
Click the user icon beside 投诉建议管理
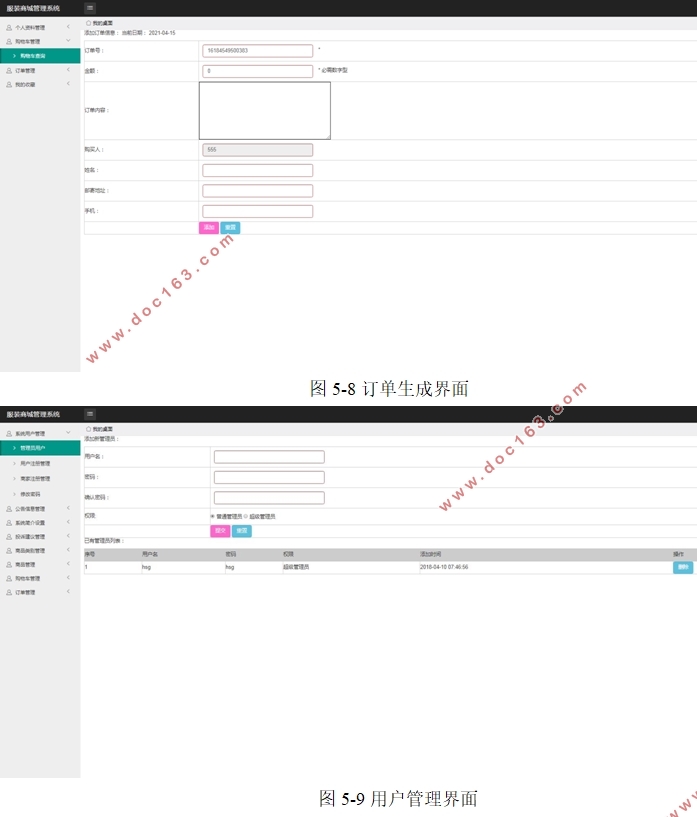pyautogui.click(x=9, y=536)
